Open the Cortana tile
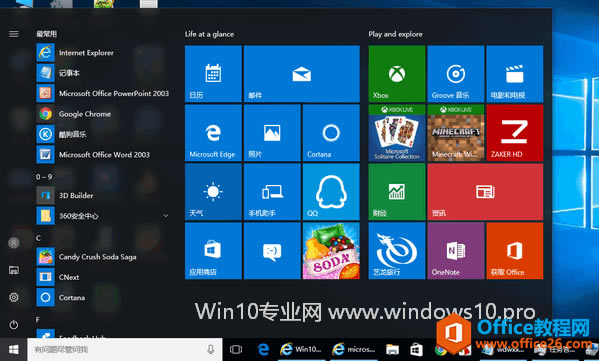Viewport: 599px width, 361px height. pyautogui.click(x=331, y=133)
